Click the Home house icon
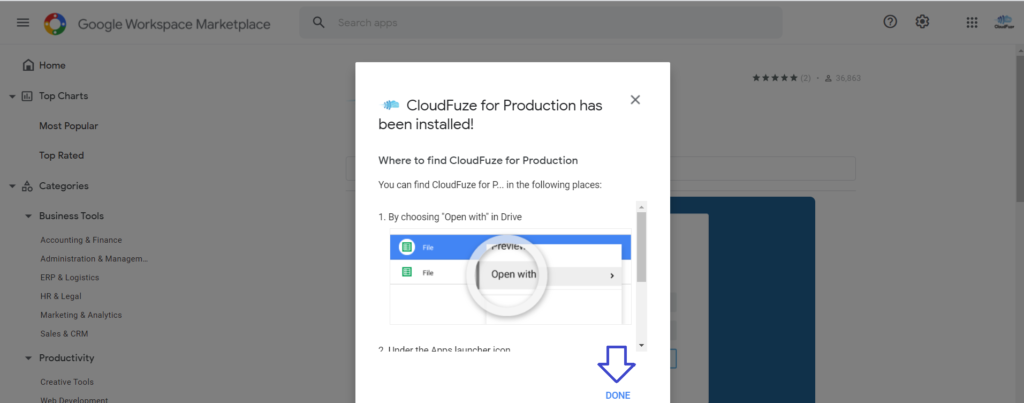The height and width of the screenshot is (403, 1024). tap(27, 65)
